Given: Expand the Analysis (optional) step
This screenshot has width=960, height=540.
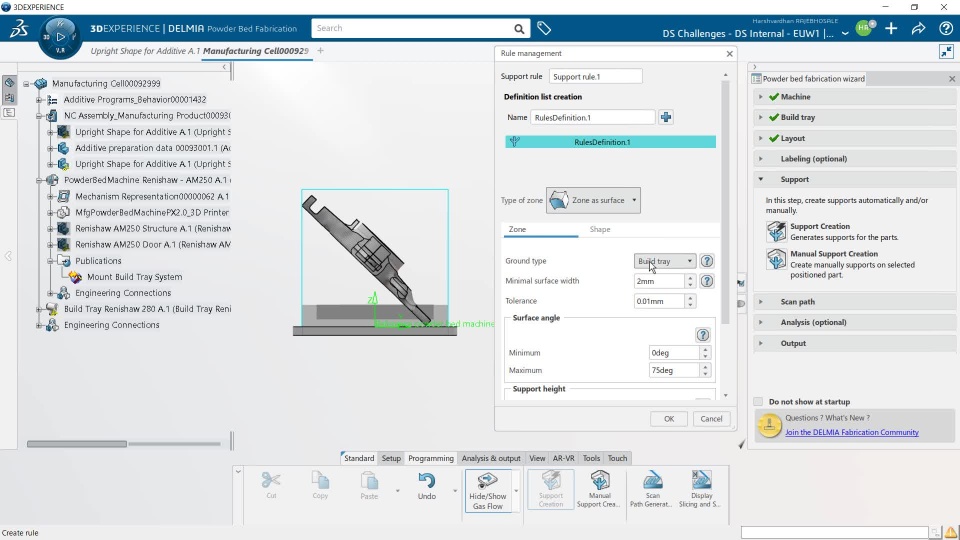Looking at the screenshot, I should pos(761,322).
